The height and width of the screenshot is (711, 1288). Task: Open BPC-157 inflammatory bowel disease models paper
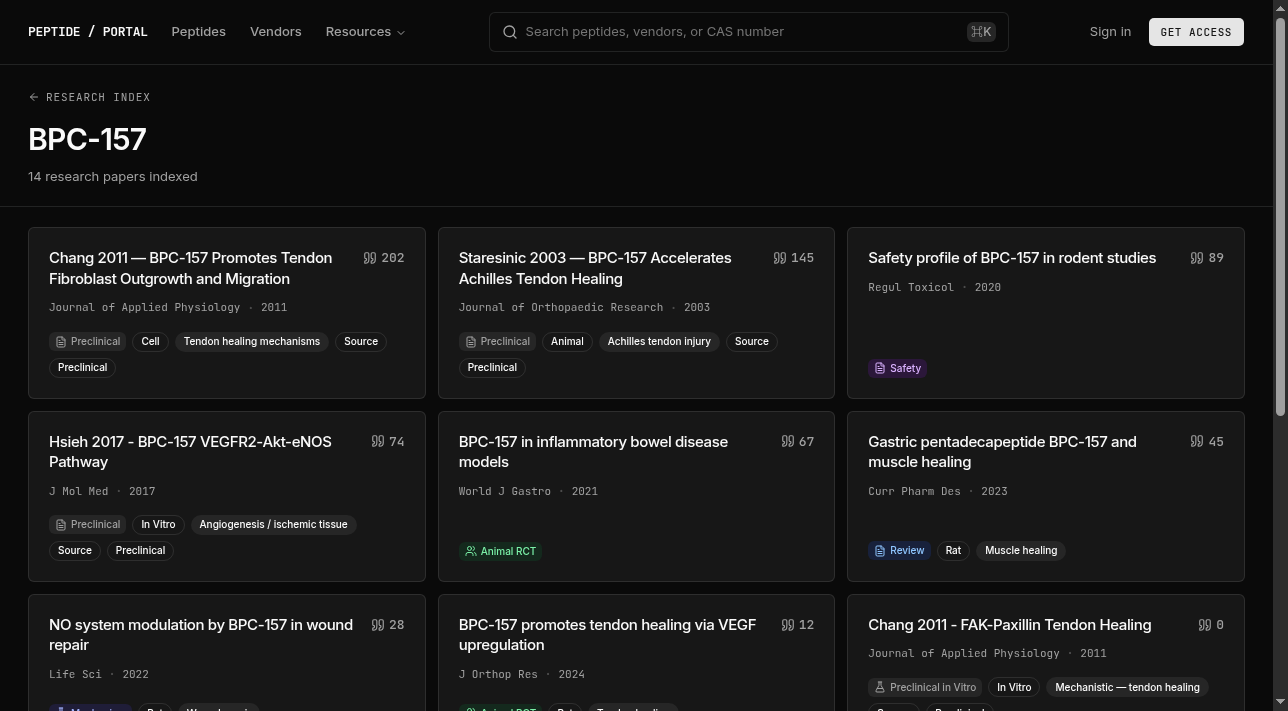pos(593,452)
